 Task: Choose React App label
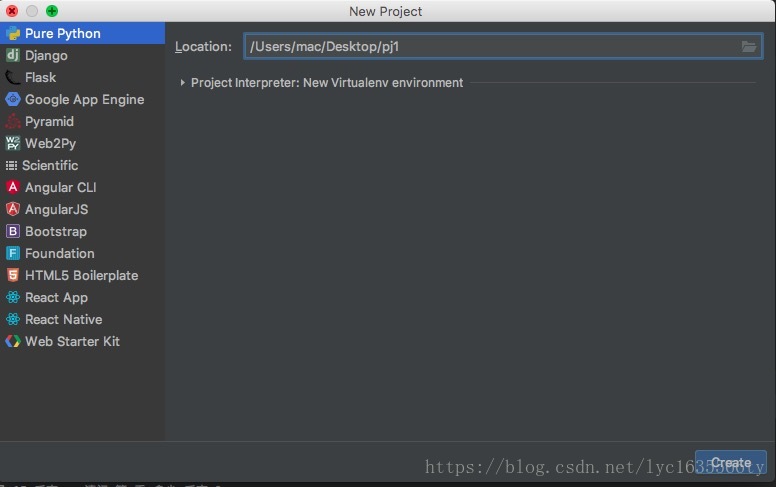click(56, 297)
